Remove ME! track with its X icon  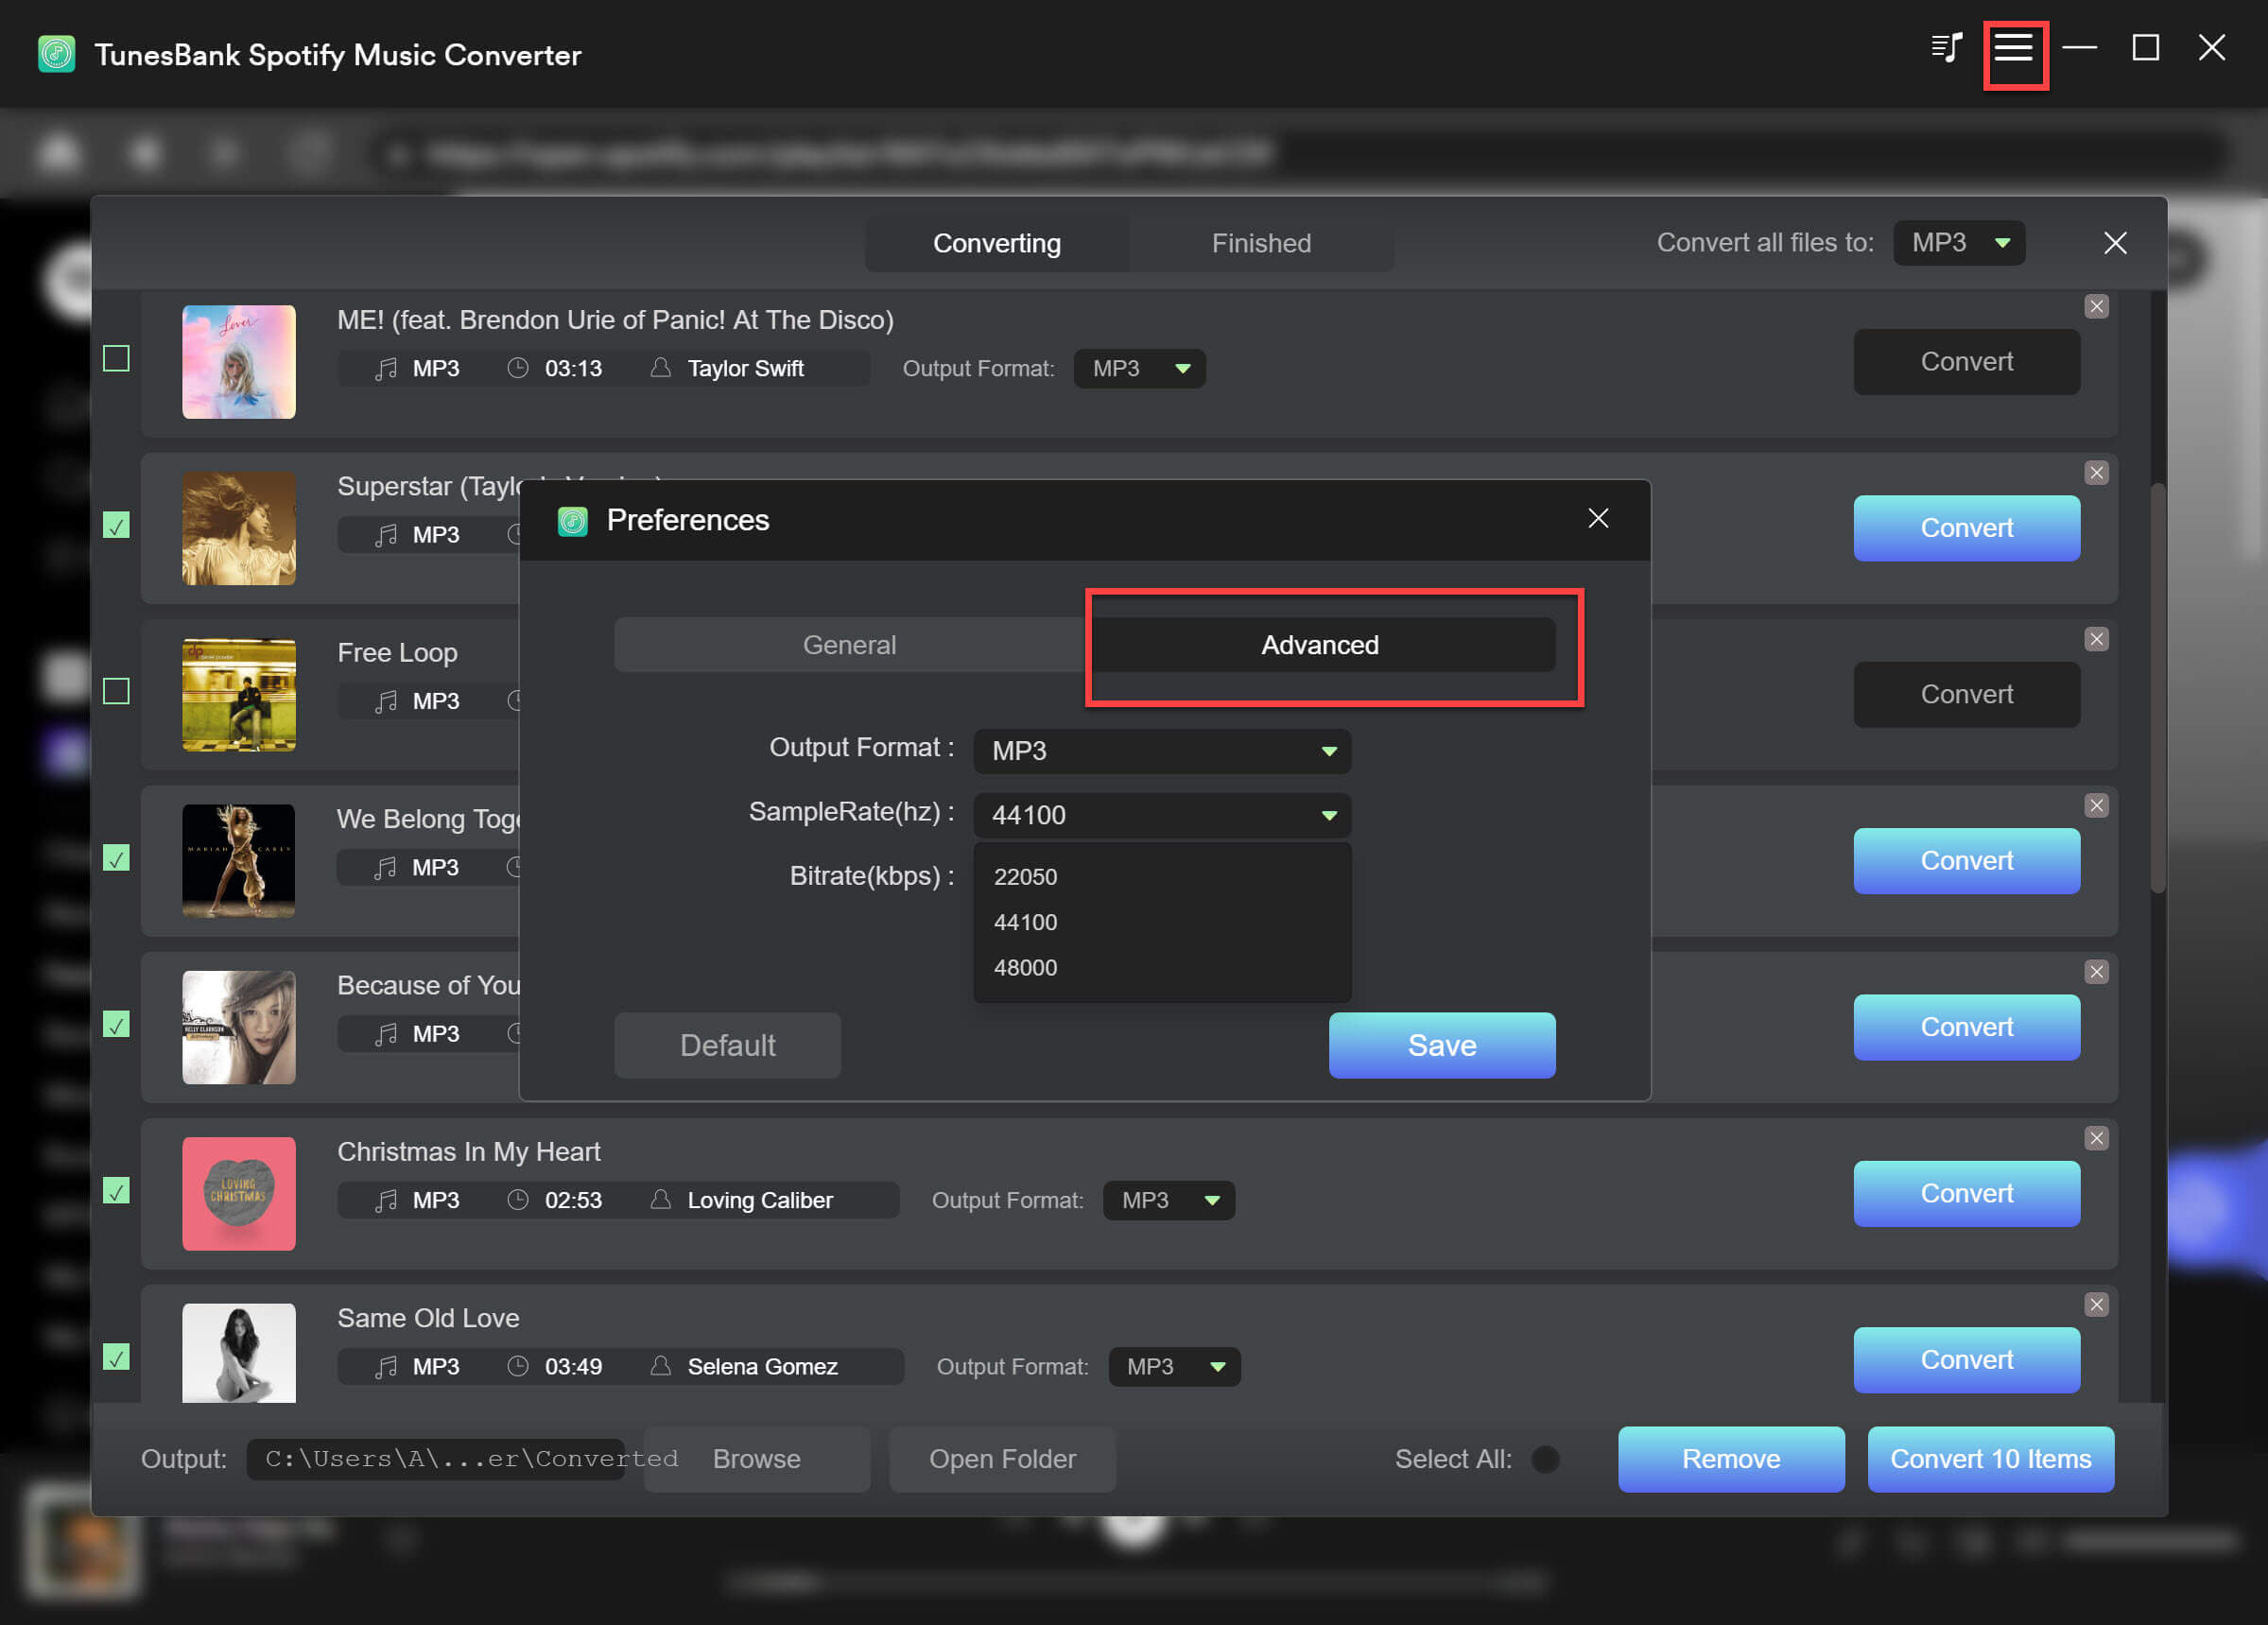click(2096, 307)
